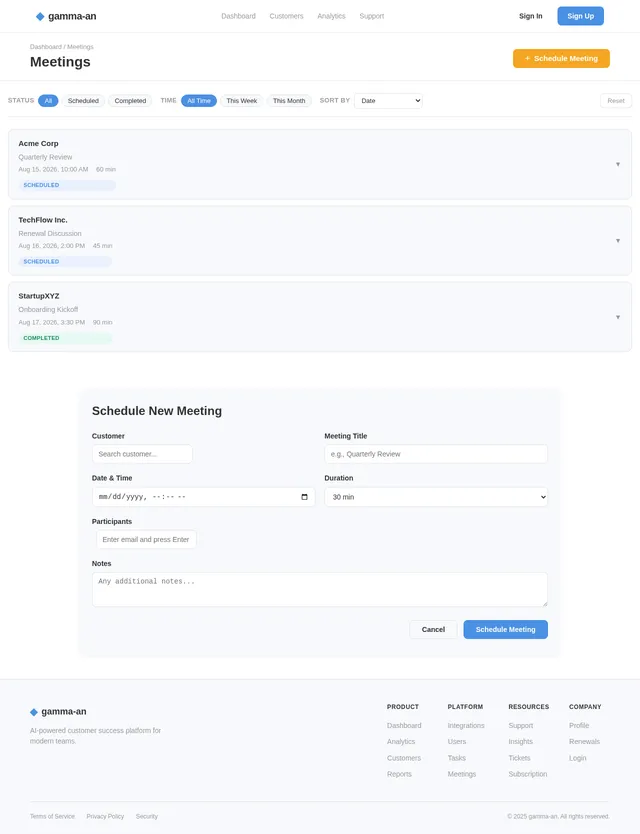The height and width of the screenshot is (834, 640).
Task: Click the Quarterly Review meeting subtitle
Action: point(45,157)
